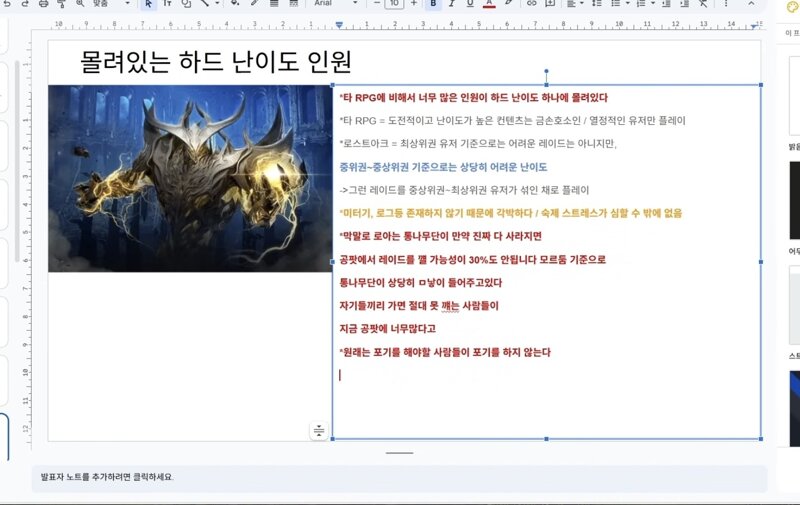This screenshot has height=505, width=800.
Task: Open line and paragraph spacing options
Action: [596, 4]
